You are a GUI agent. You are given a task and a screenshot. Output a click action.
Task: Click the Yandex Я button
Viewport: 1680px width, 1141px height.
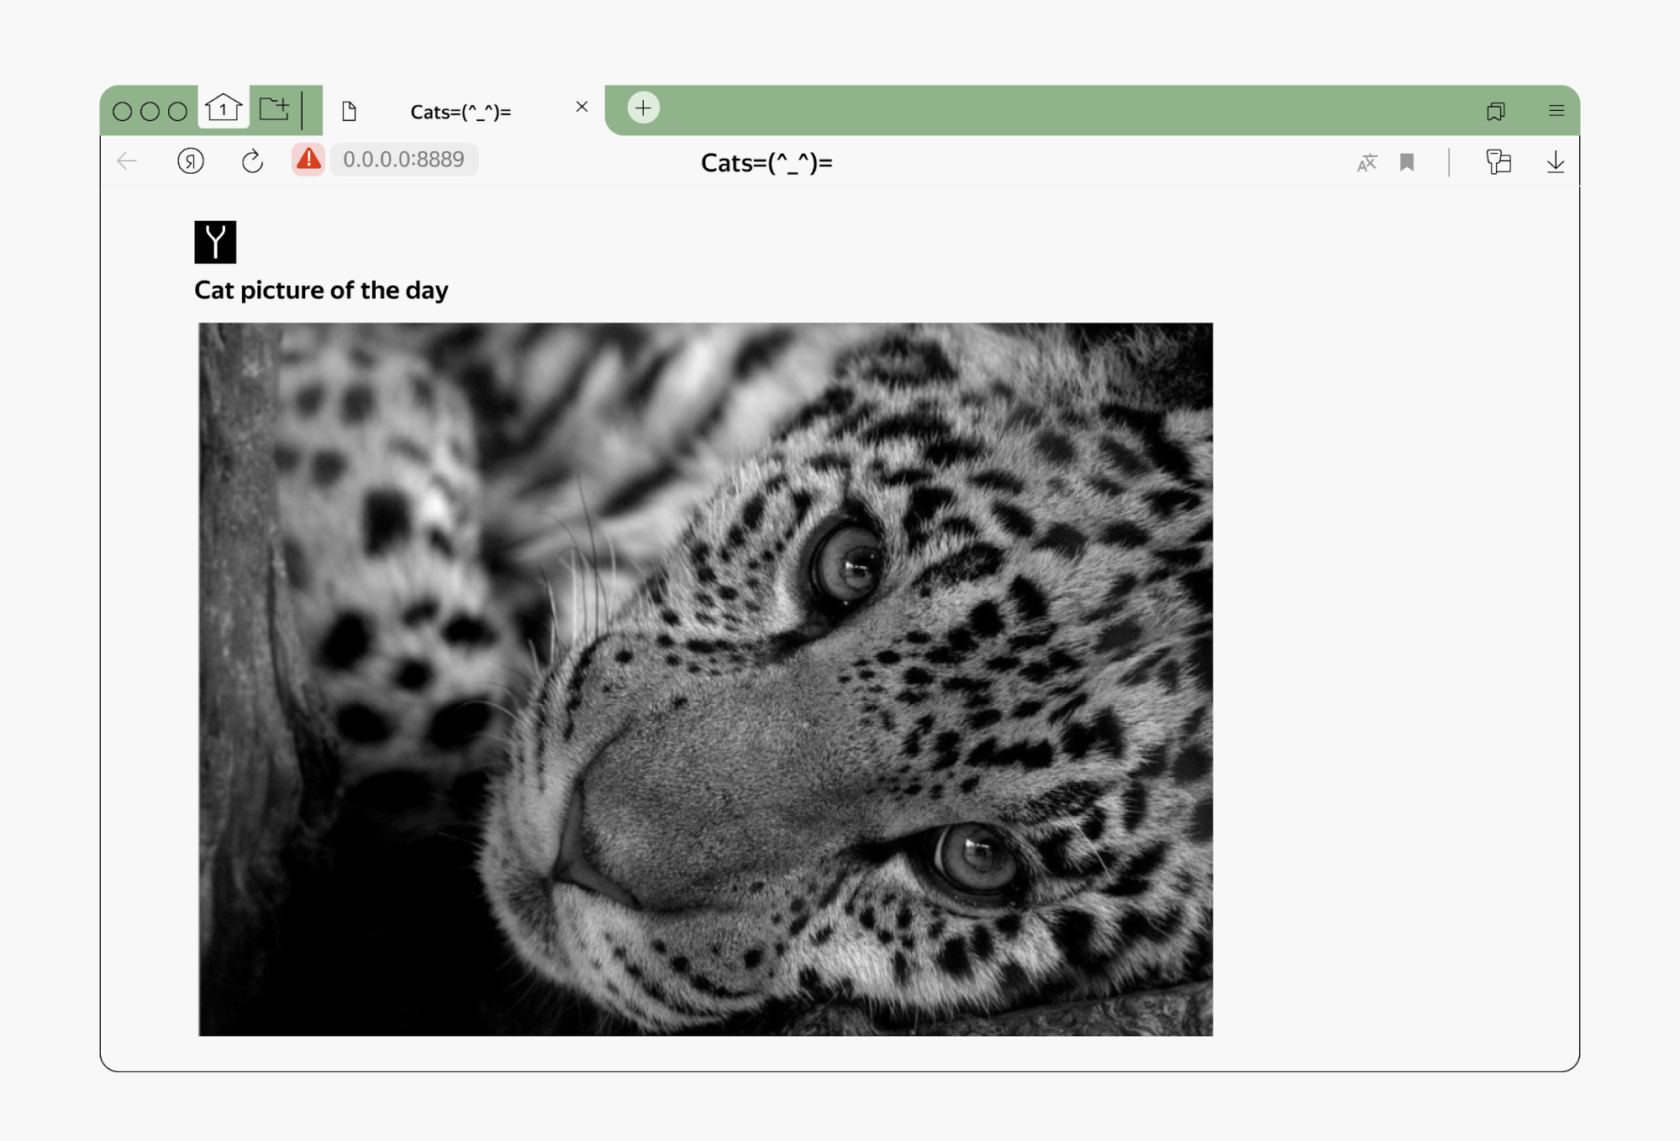click(190, 161)
